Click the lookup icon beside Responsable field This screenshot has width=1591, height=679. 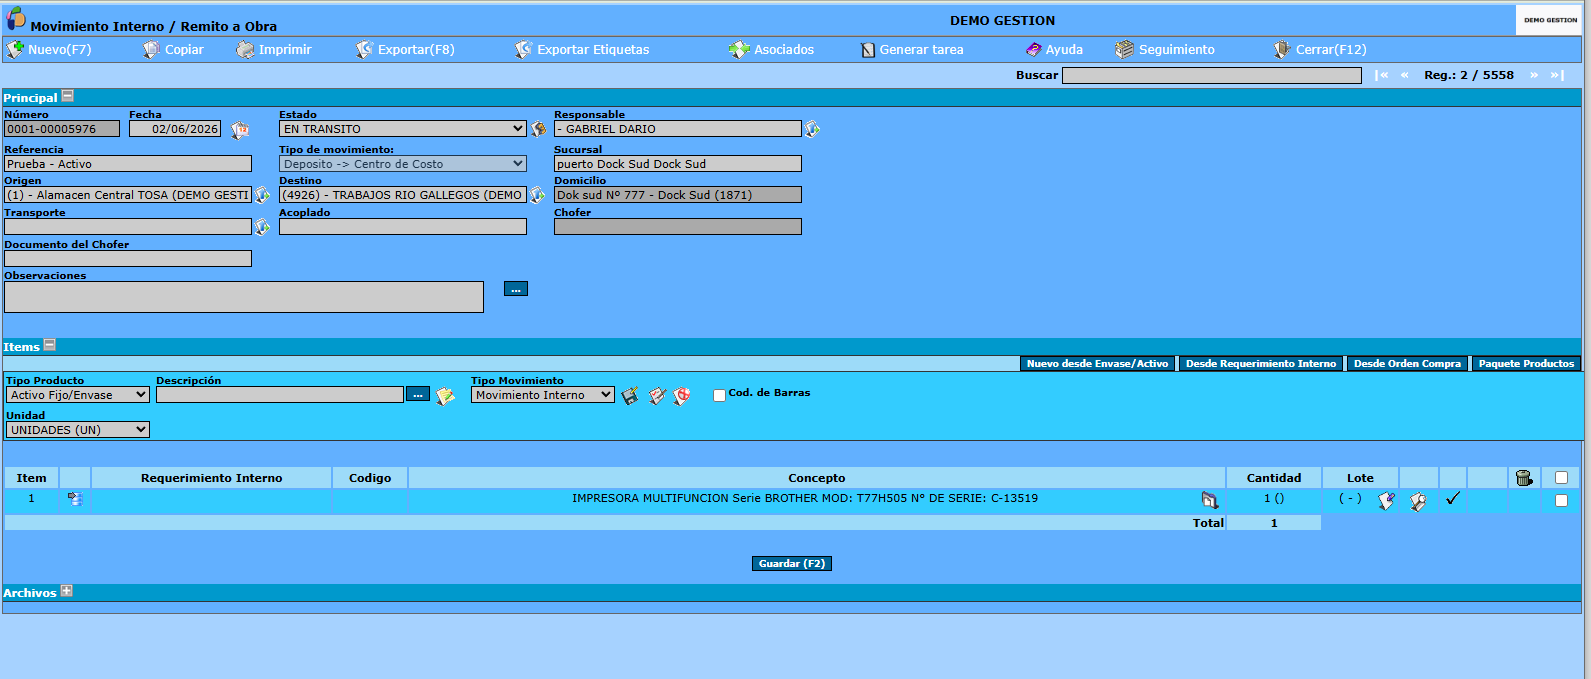(812, 129)
